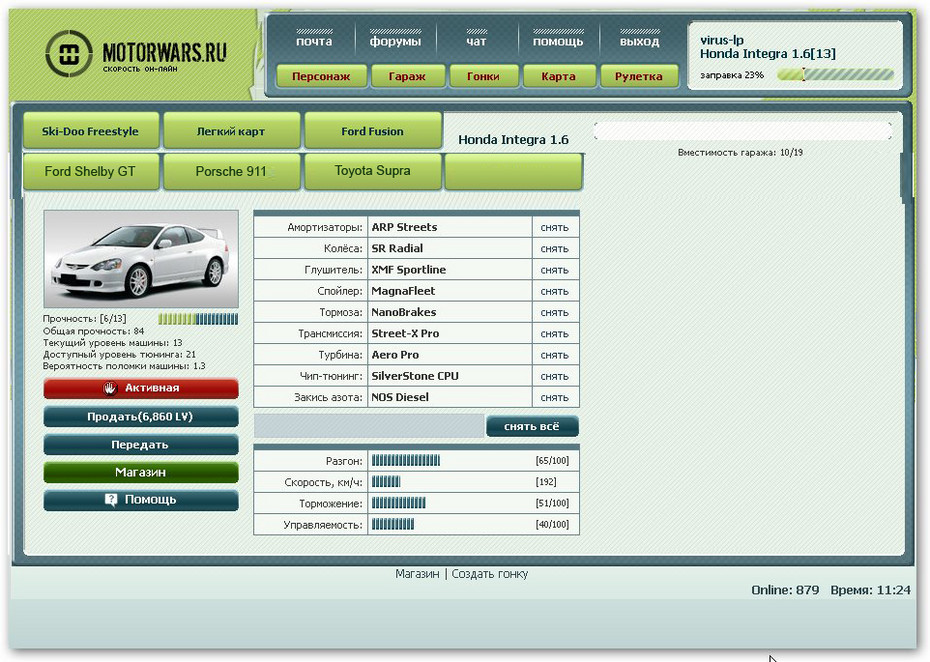Open the форумы link
Viewport: 930px width, 662px height.
tap(395, 42)
